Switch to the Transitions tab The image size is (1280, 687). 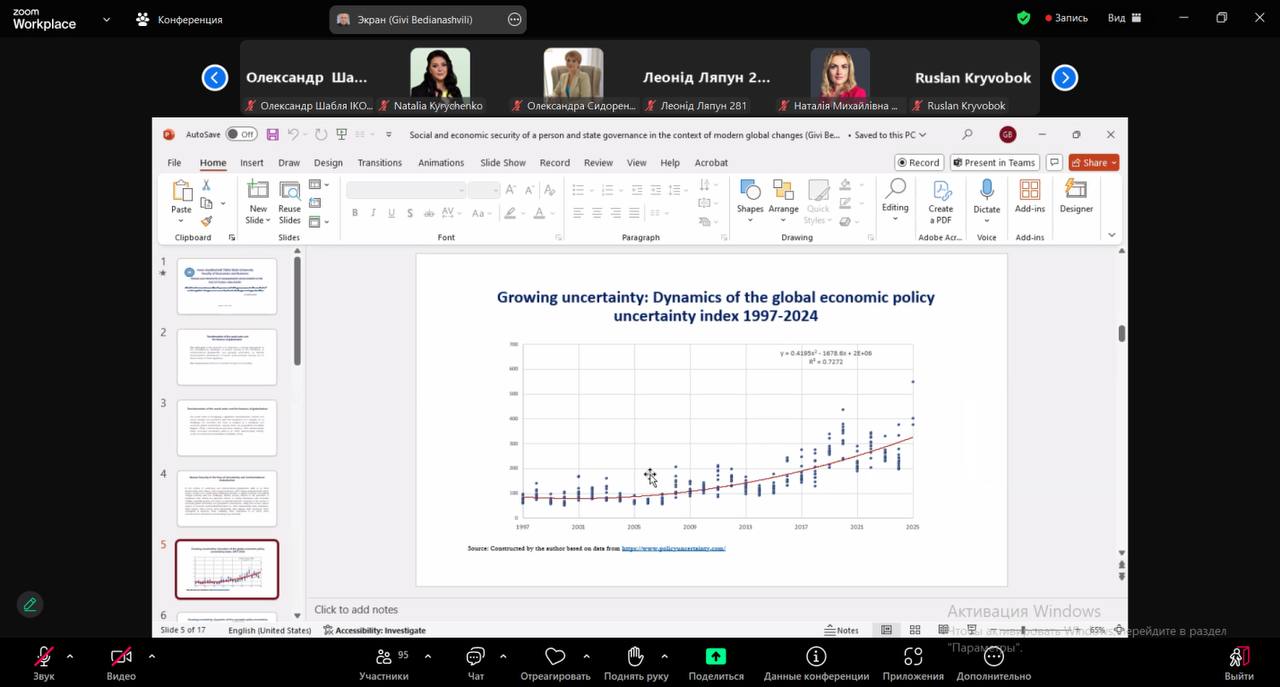coord(380,162)
